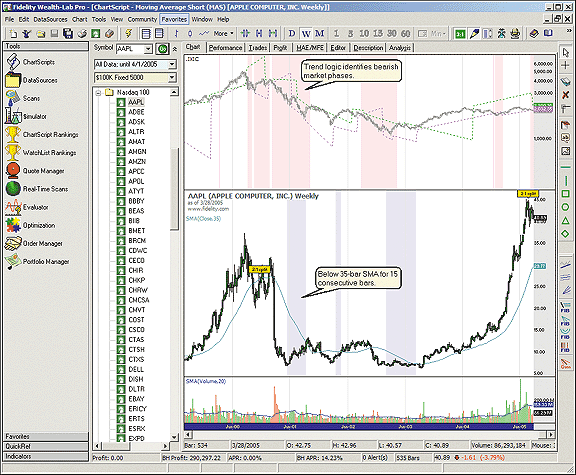Open WatchList Rankings tool

pyautogui.click(x=41, y=153)
